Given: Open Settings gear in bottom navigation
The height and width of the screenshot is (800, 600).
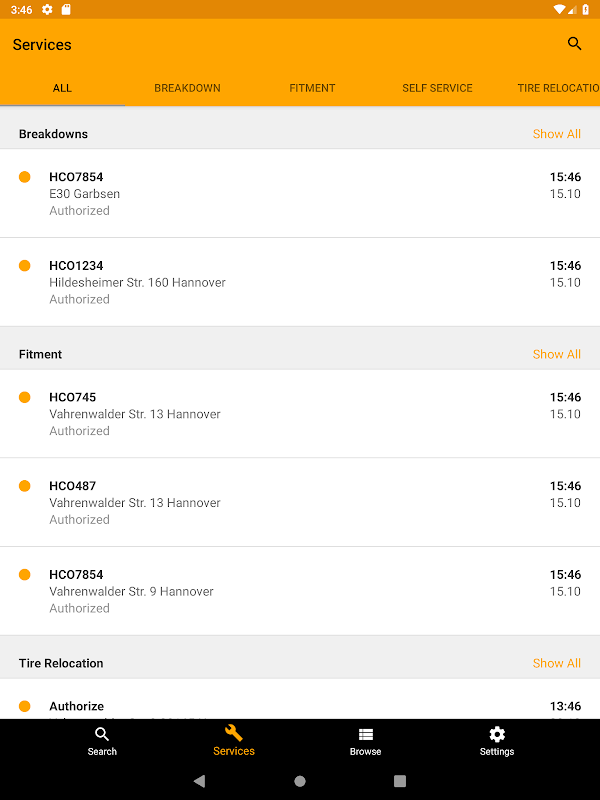Looking at the screenshot, I should pos(497,735).
